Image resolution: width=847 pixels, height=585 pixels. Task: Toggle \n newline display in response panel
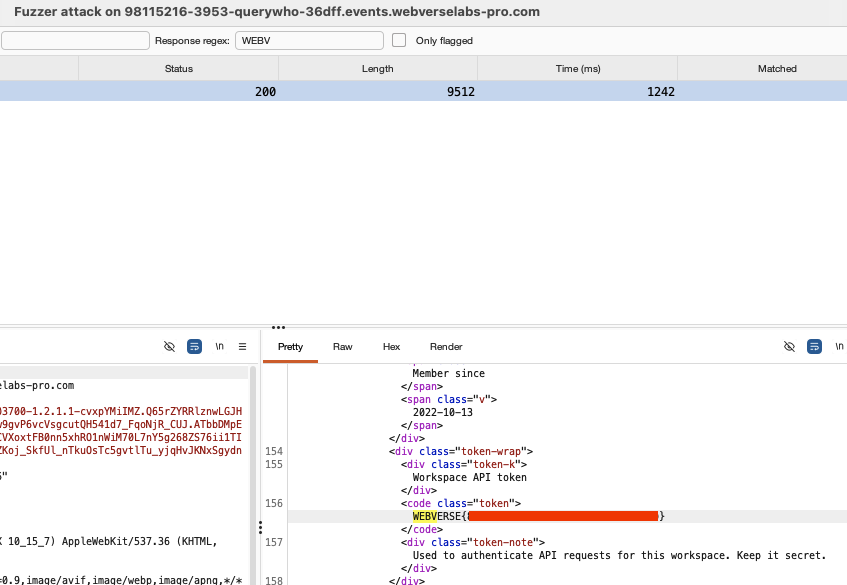pos(839,346)
